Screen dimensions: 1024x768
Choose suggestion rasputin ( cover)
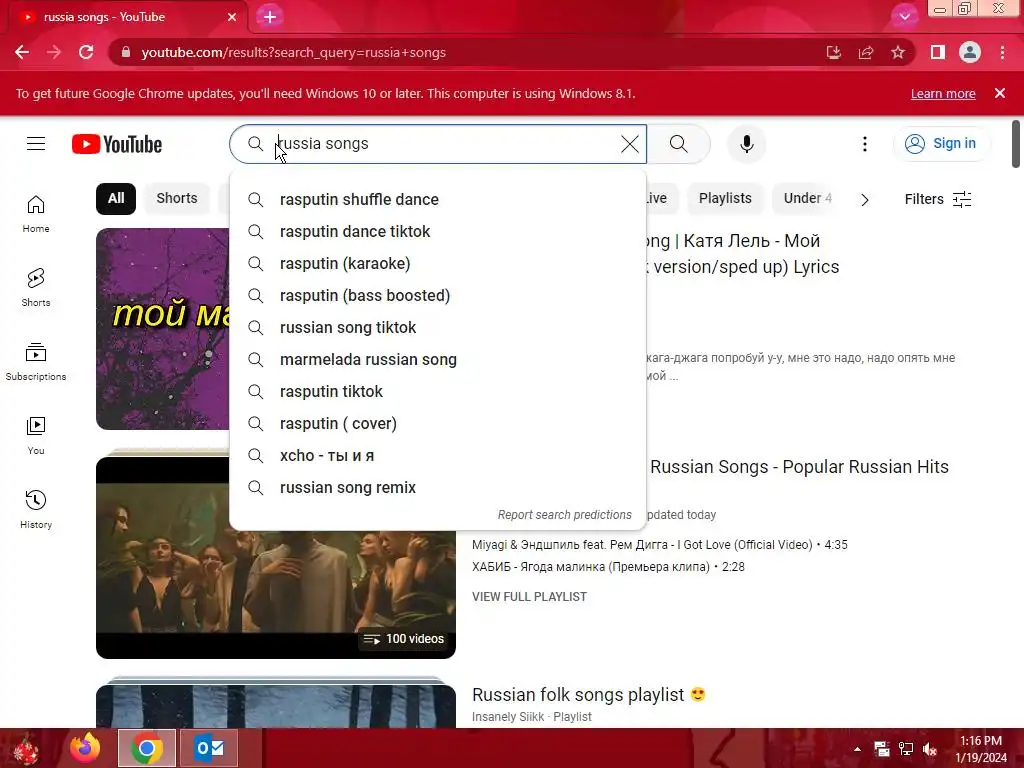(x=438, y=423)
